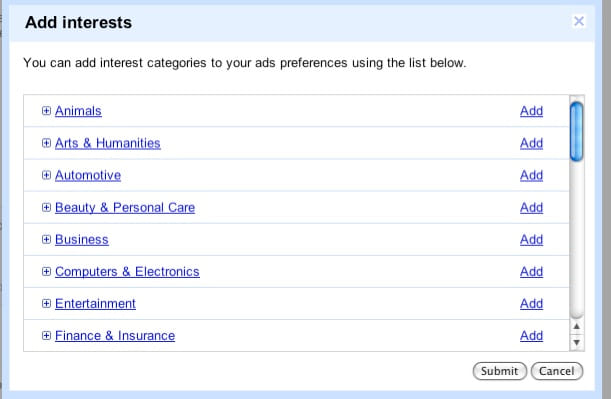Image resolution: width=611 pixels, height=399 pixels.
Task: Submit the selected interests
Action: [500, 371]
